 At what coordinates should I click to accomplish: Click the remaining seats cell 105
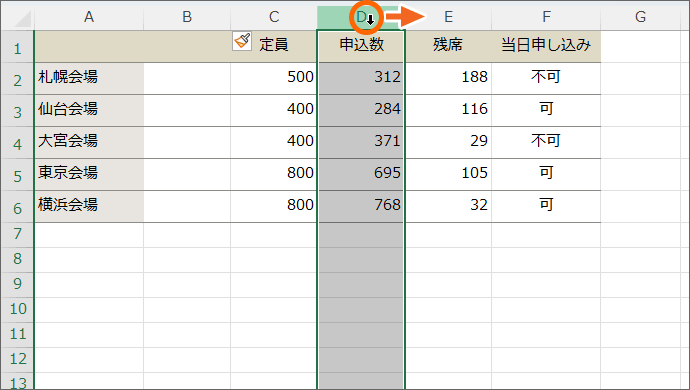coord(448,175)
